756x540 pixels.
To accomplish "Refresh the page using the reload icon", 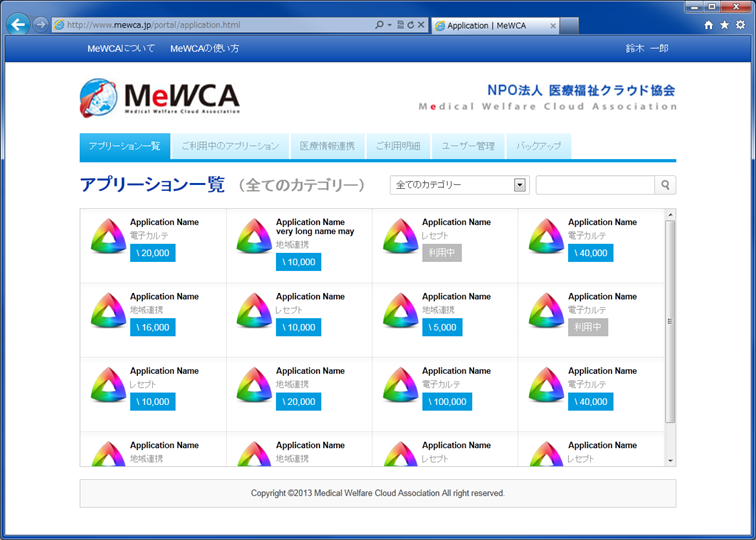I will tap(410, 24).
